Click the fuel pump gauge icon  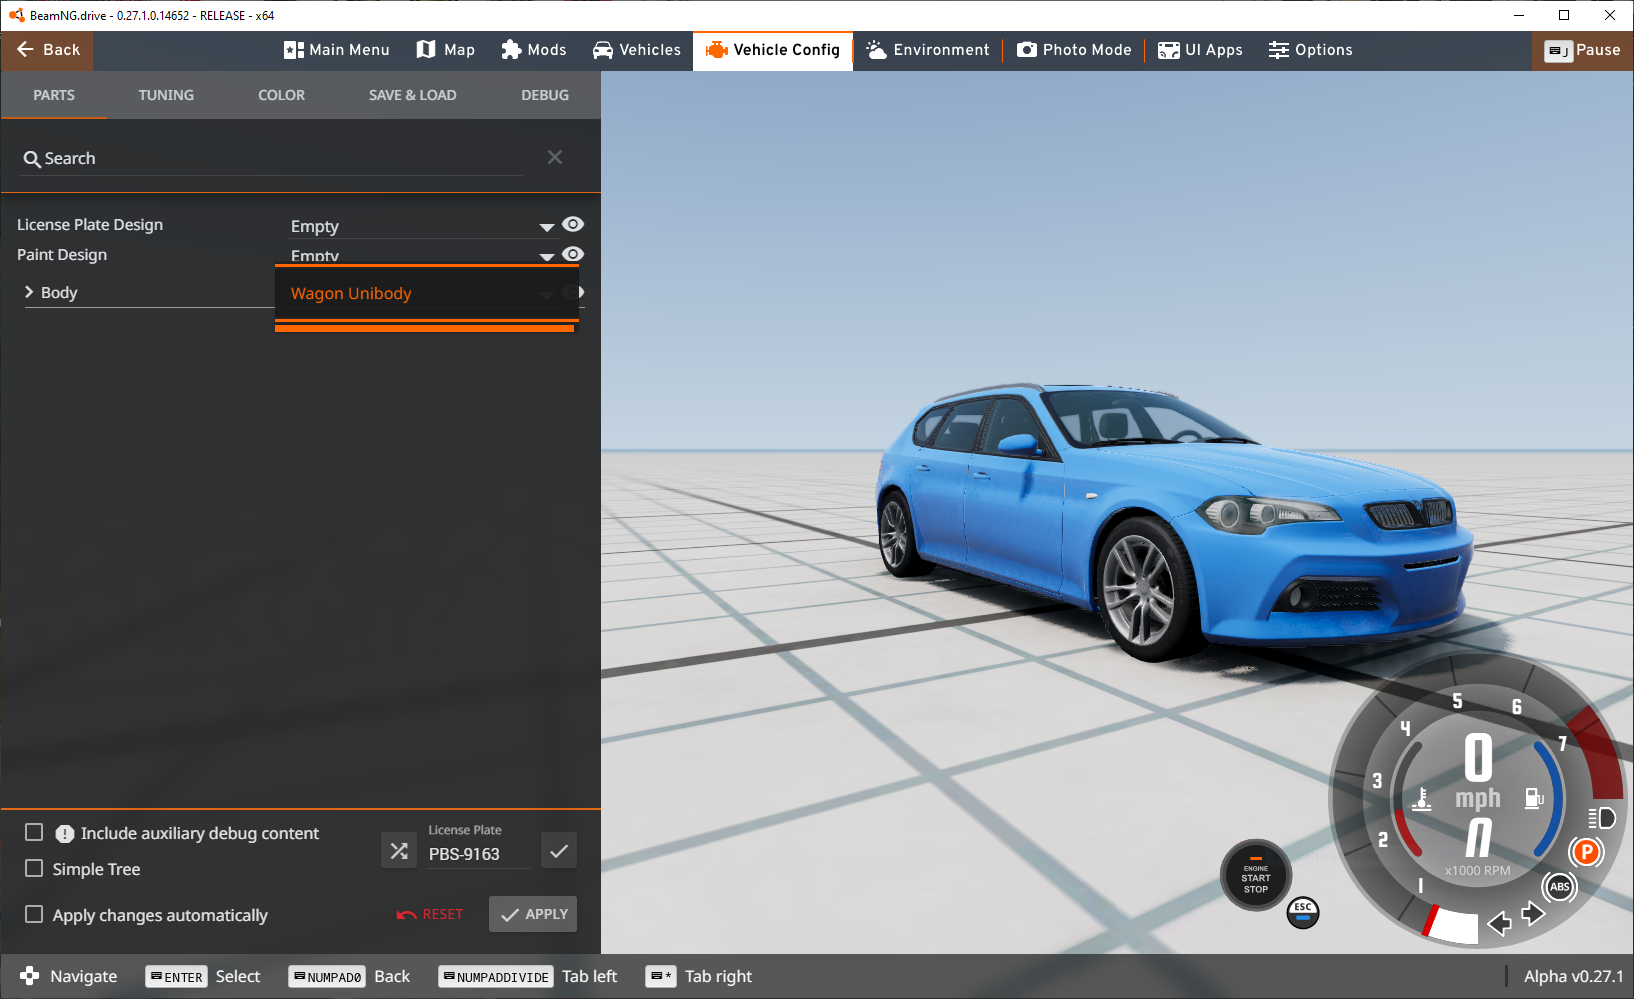coord(1534,797)
